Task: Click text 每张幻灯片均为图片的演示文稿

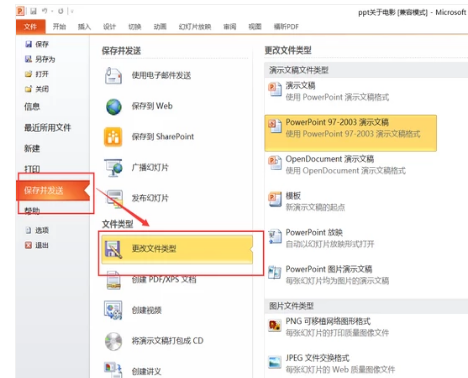Action: pos(337,281)
